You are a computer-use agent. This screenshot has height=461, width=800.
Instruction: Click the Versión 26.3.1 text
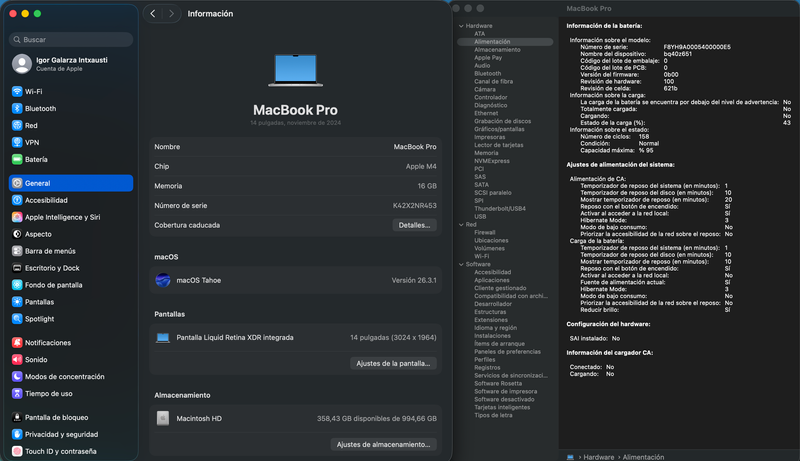coord(414,280)
